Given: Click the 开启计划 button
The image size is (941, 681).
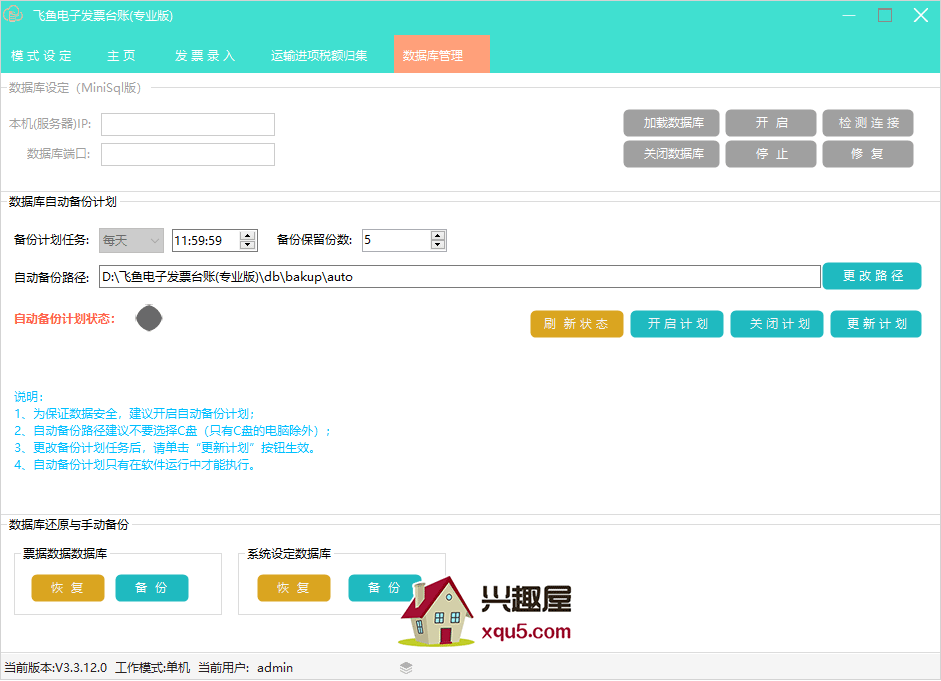Looking at the screenshot, I should tap(677, 324).
